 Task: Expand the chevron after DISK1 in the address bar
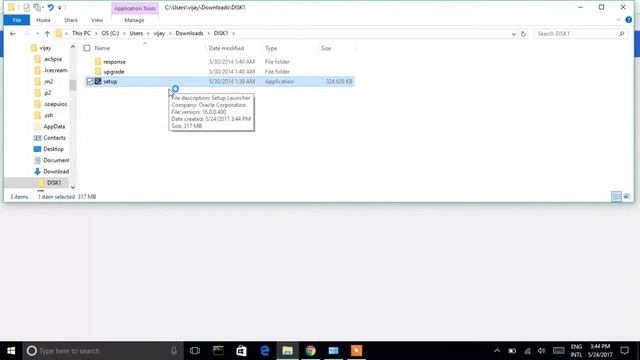[x=233, y=33]
